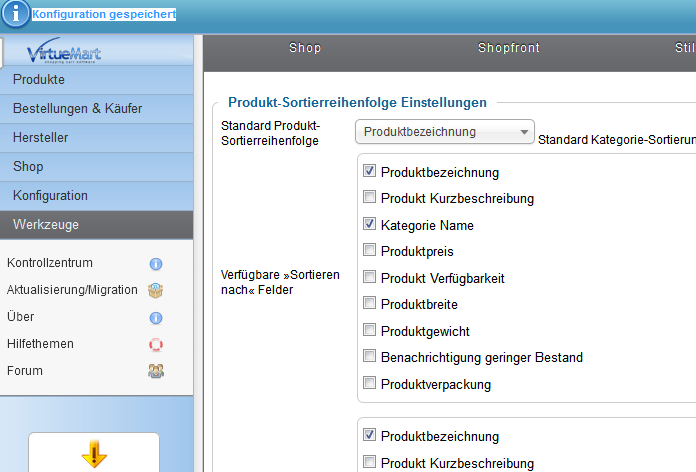Uncheck the Kategorie Name checkbox

point(370,224)
